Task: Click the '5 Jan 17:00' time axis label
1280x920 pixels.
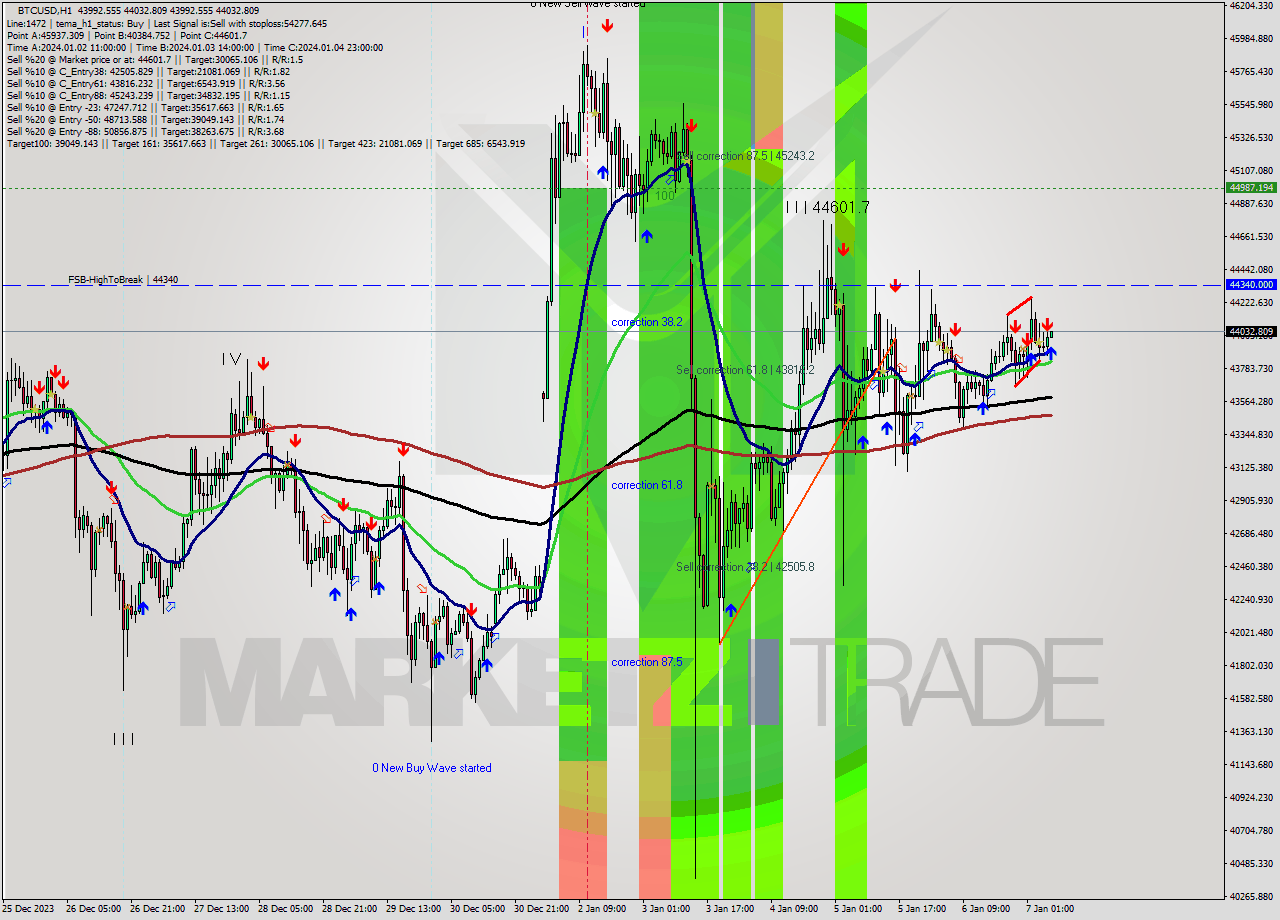Action: (922, 909)
